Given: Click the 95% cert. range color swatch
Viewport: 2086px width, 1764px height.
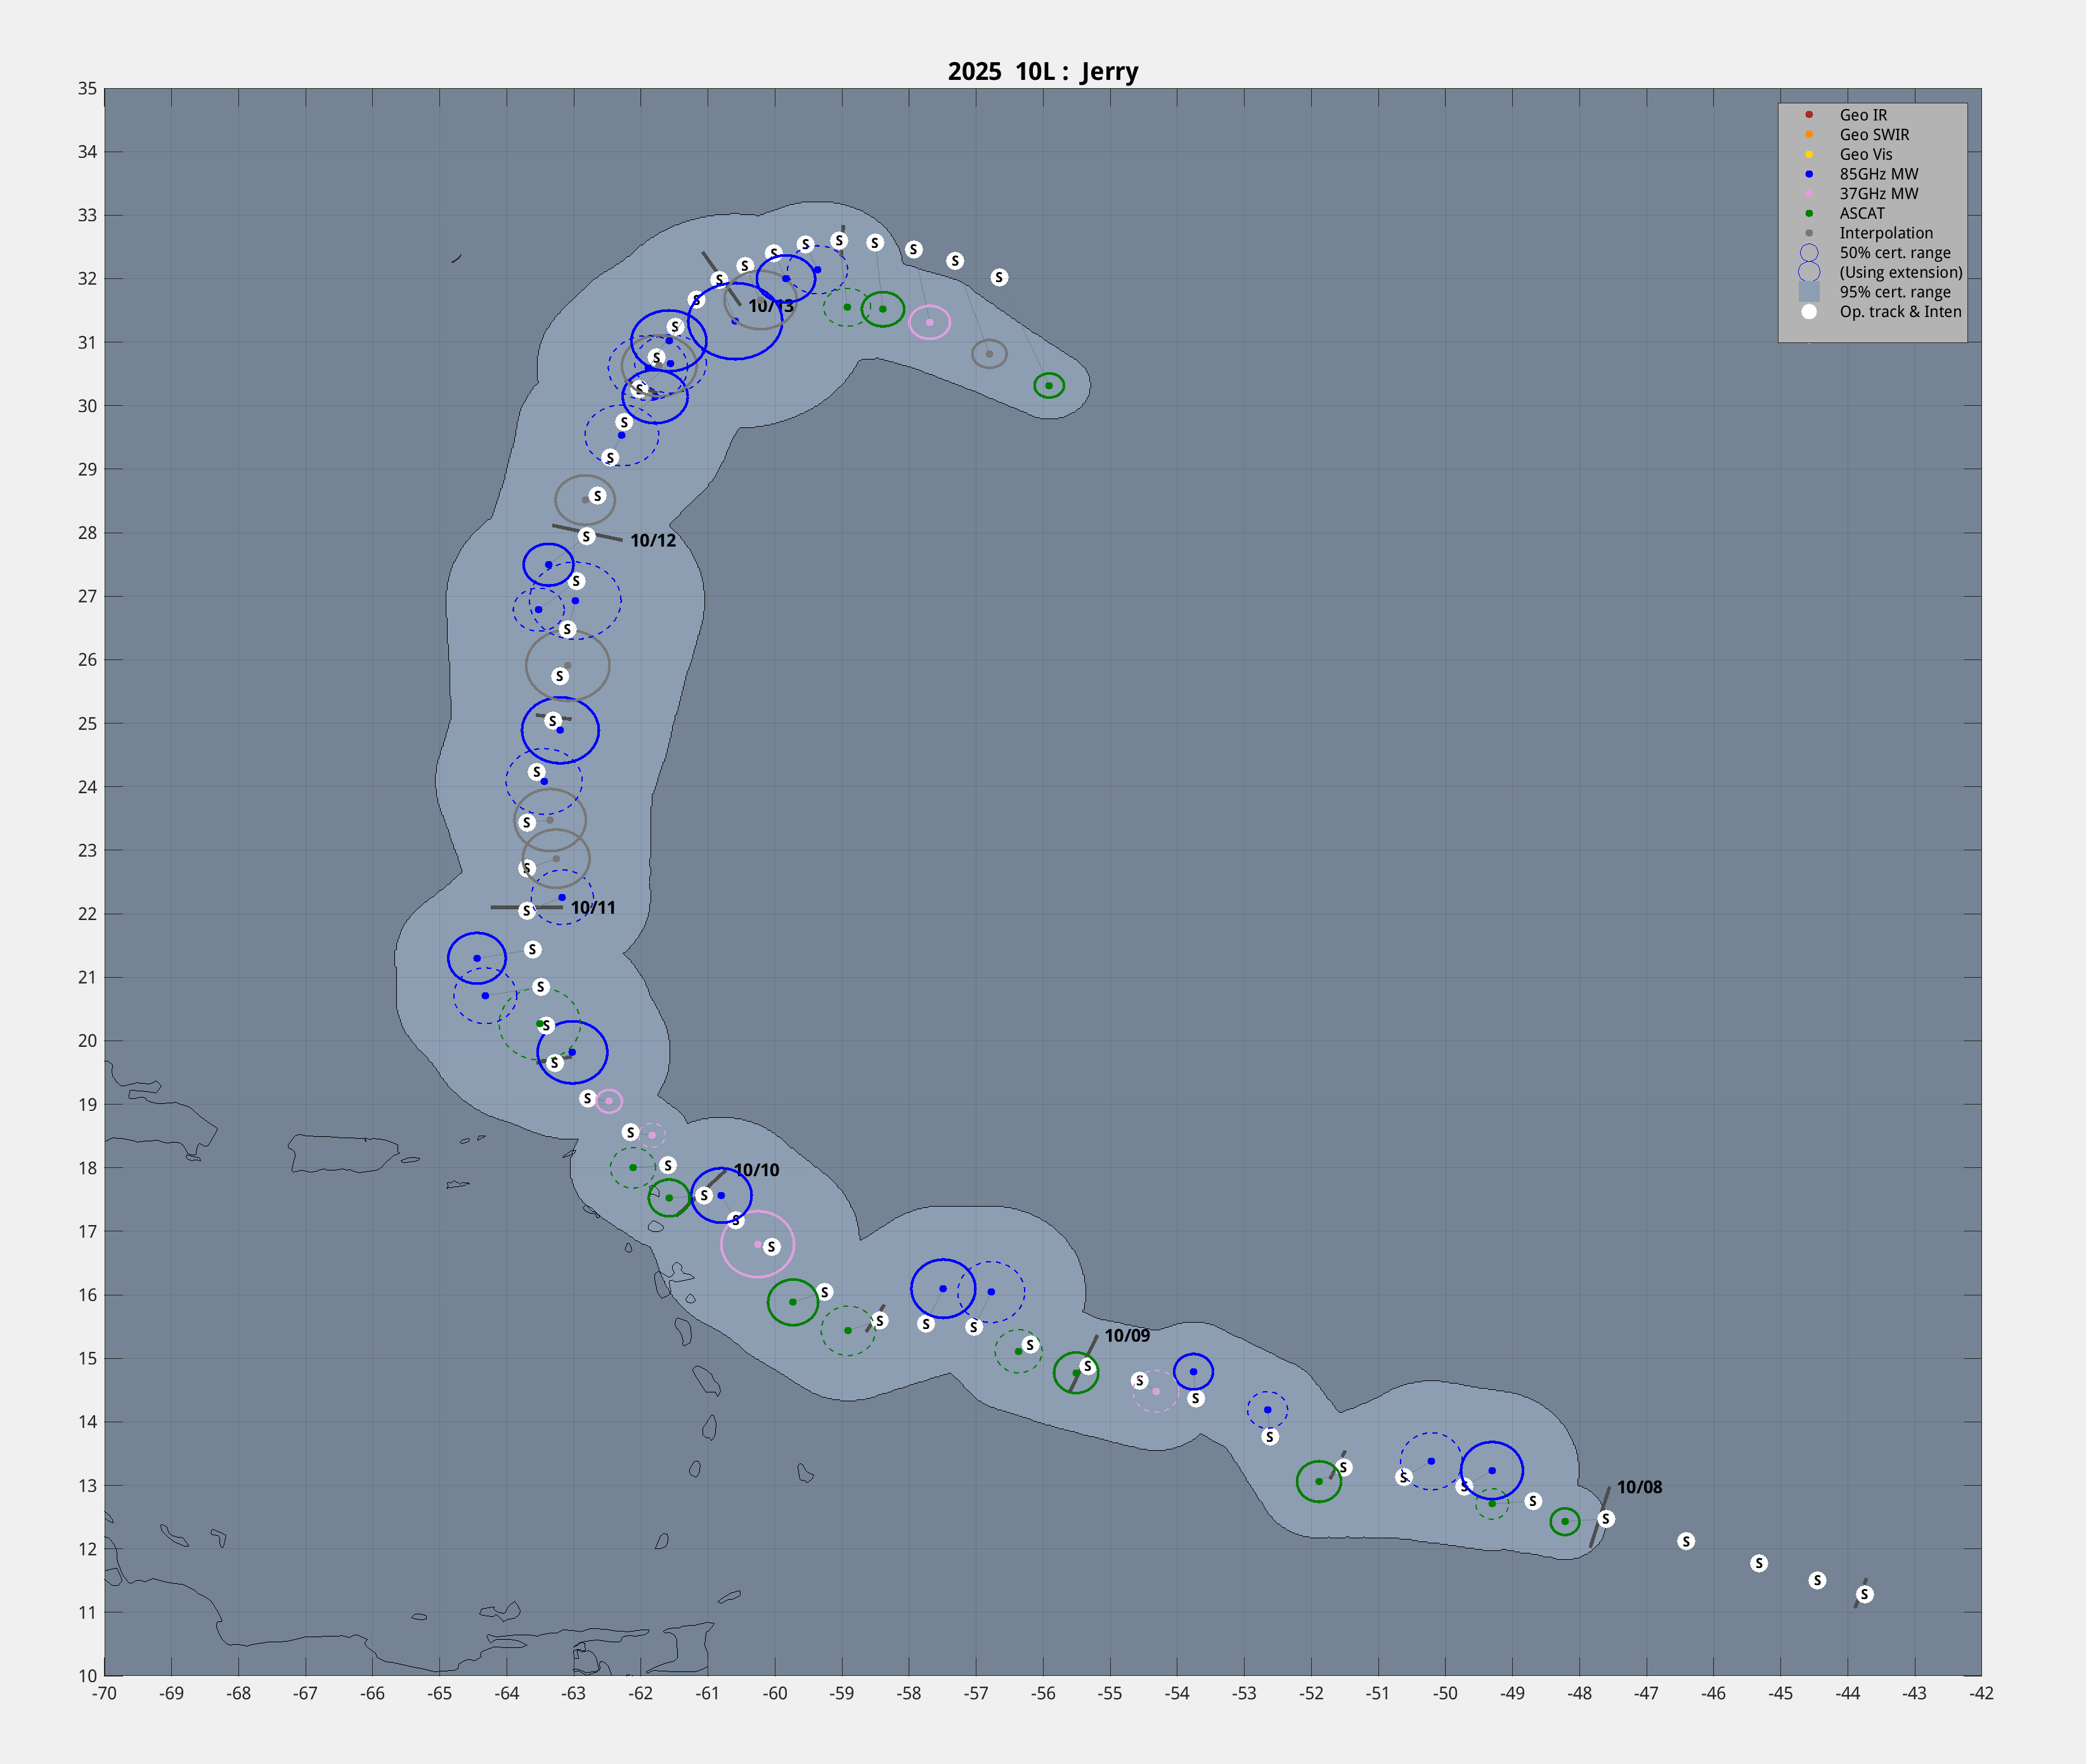Looking at the screenshot, I should click(x=1809, y=292).
